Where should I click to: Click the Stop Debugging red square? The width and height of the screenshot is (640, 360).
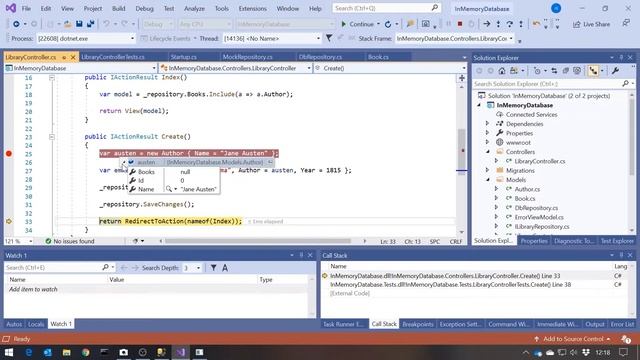(460, 24)
